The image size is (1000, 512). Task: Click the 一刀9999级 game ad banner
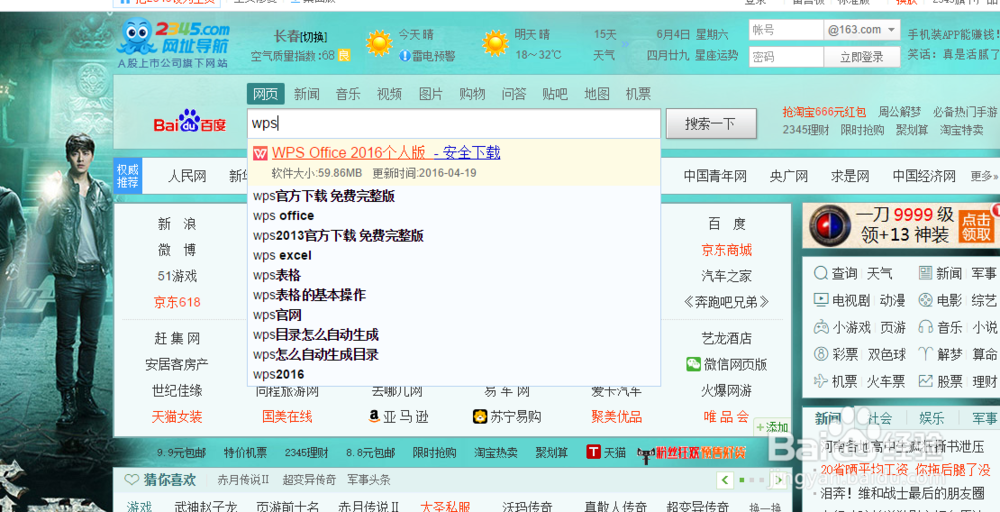(901, 224)
